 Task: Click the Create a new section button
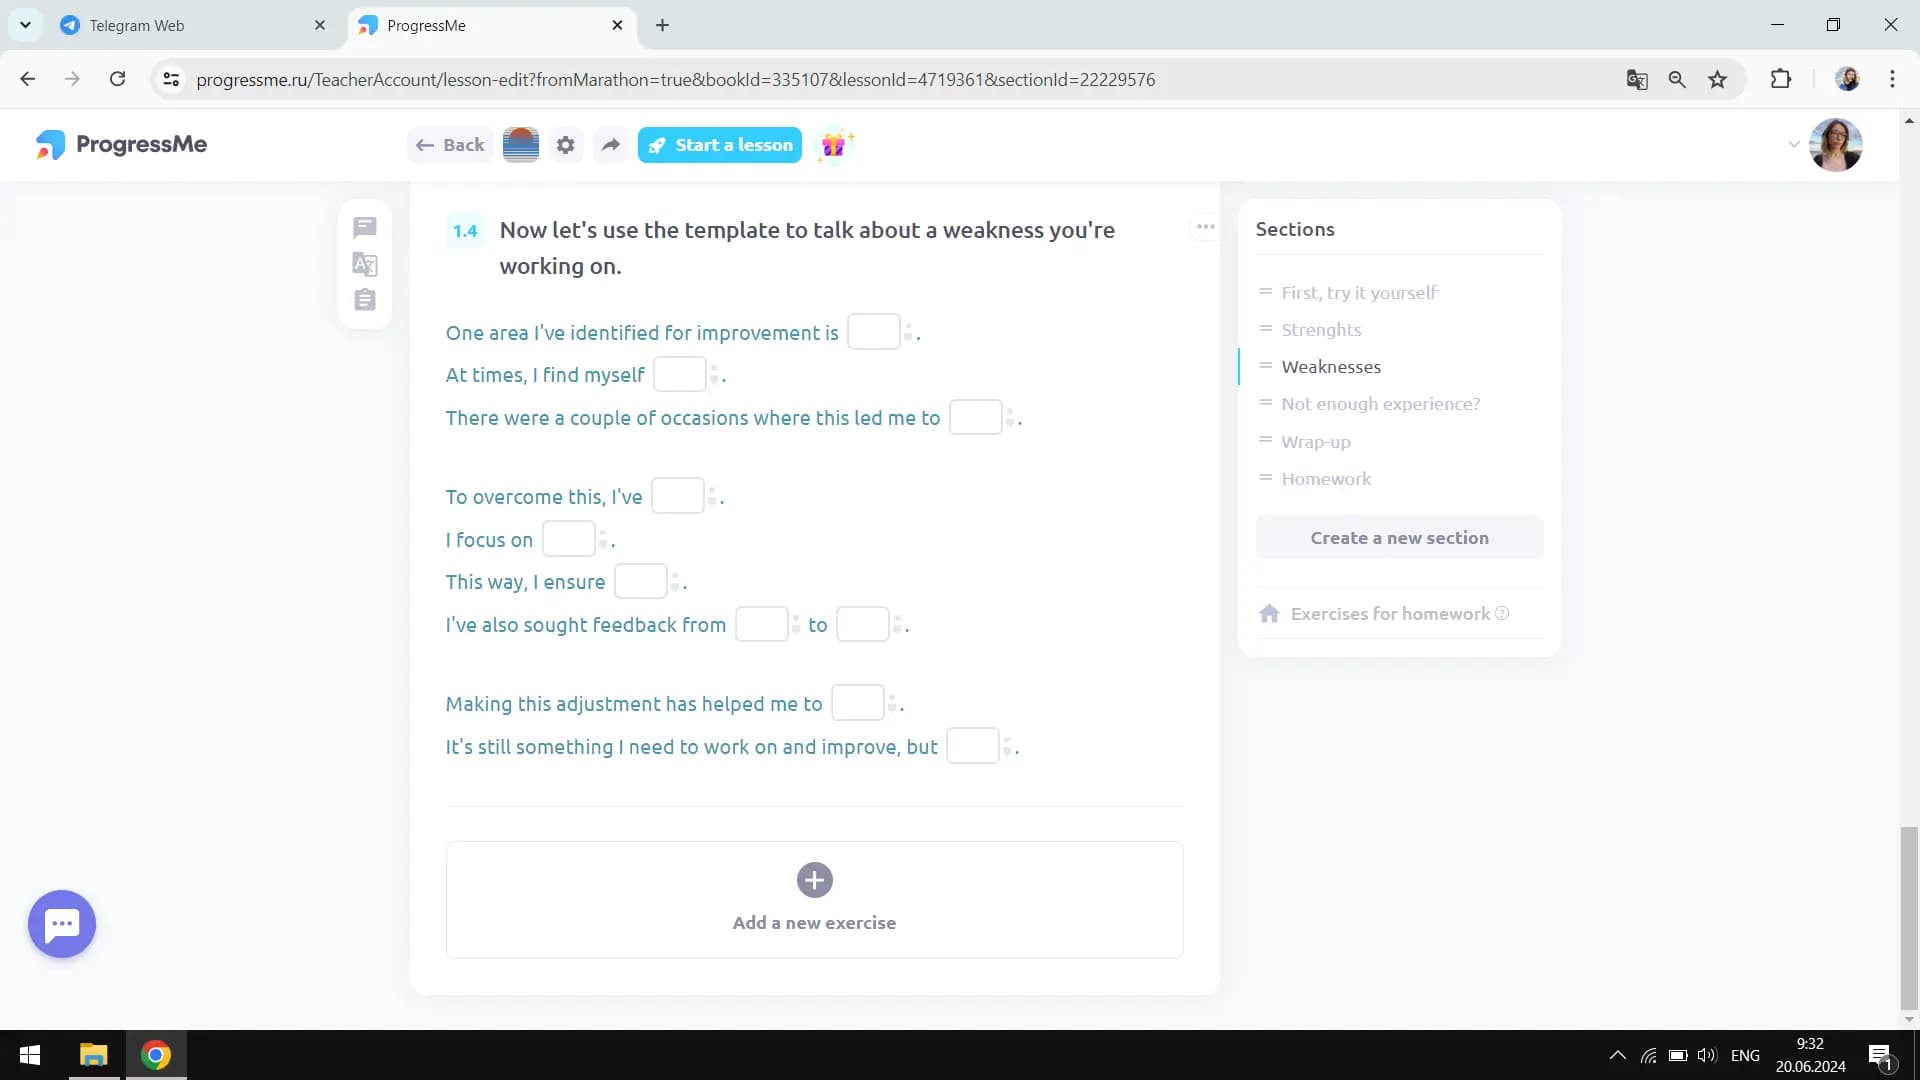click(x=1399, y=538)
